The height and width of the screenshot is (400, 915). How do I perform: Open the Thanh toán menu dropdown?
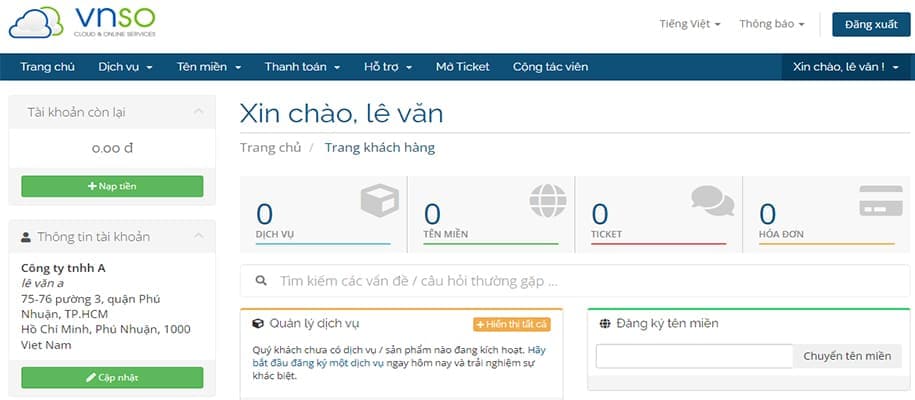coord(302,67)
